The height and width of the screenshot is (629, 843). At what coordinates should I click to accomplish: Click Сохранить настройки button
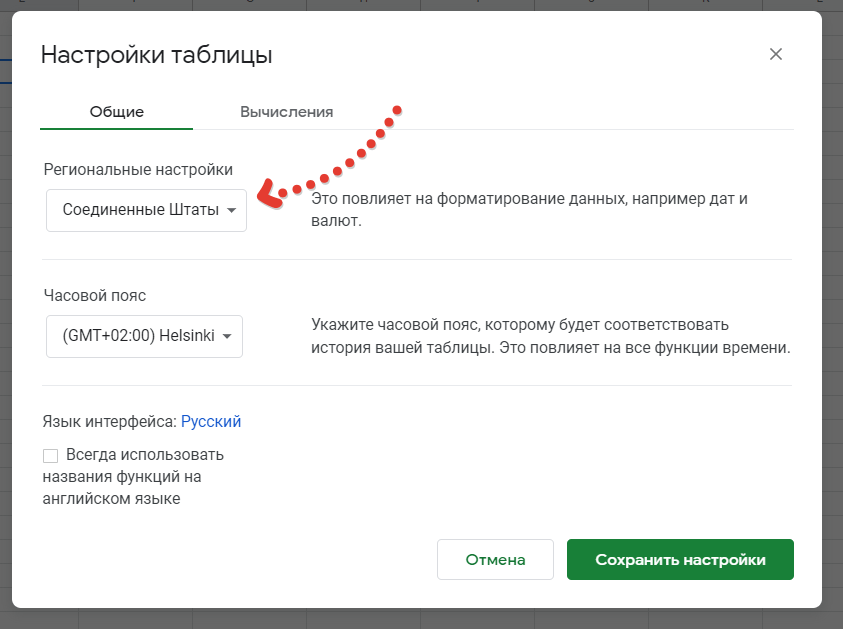tap(680, 560)
